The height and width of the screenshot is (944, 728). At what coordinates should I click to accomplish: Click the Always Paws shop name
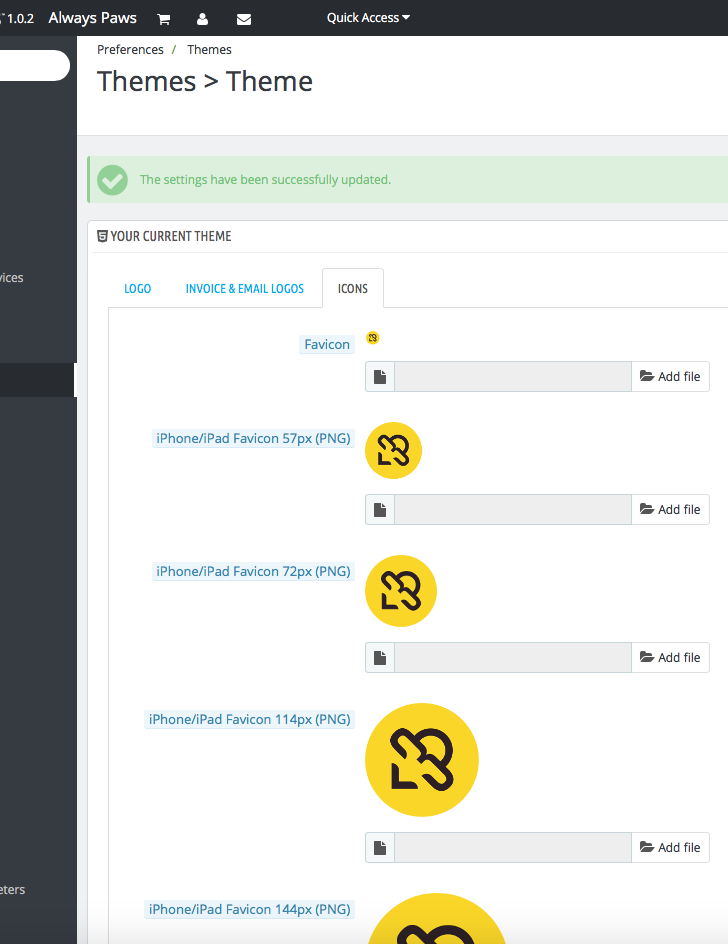(92, 18)
